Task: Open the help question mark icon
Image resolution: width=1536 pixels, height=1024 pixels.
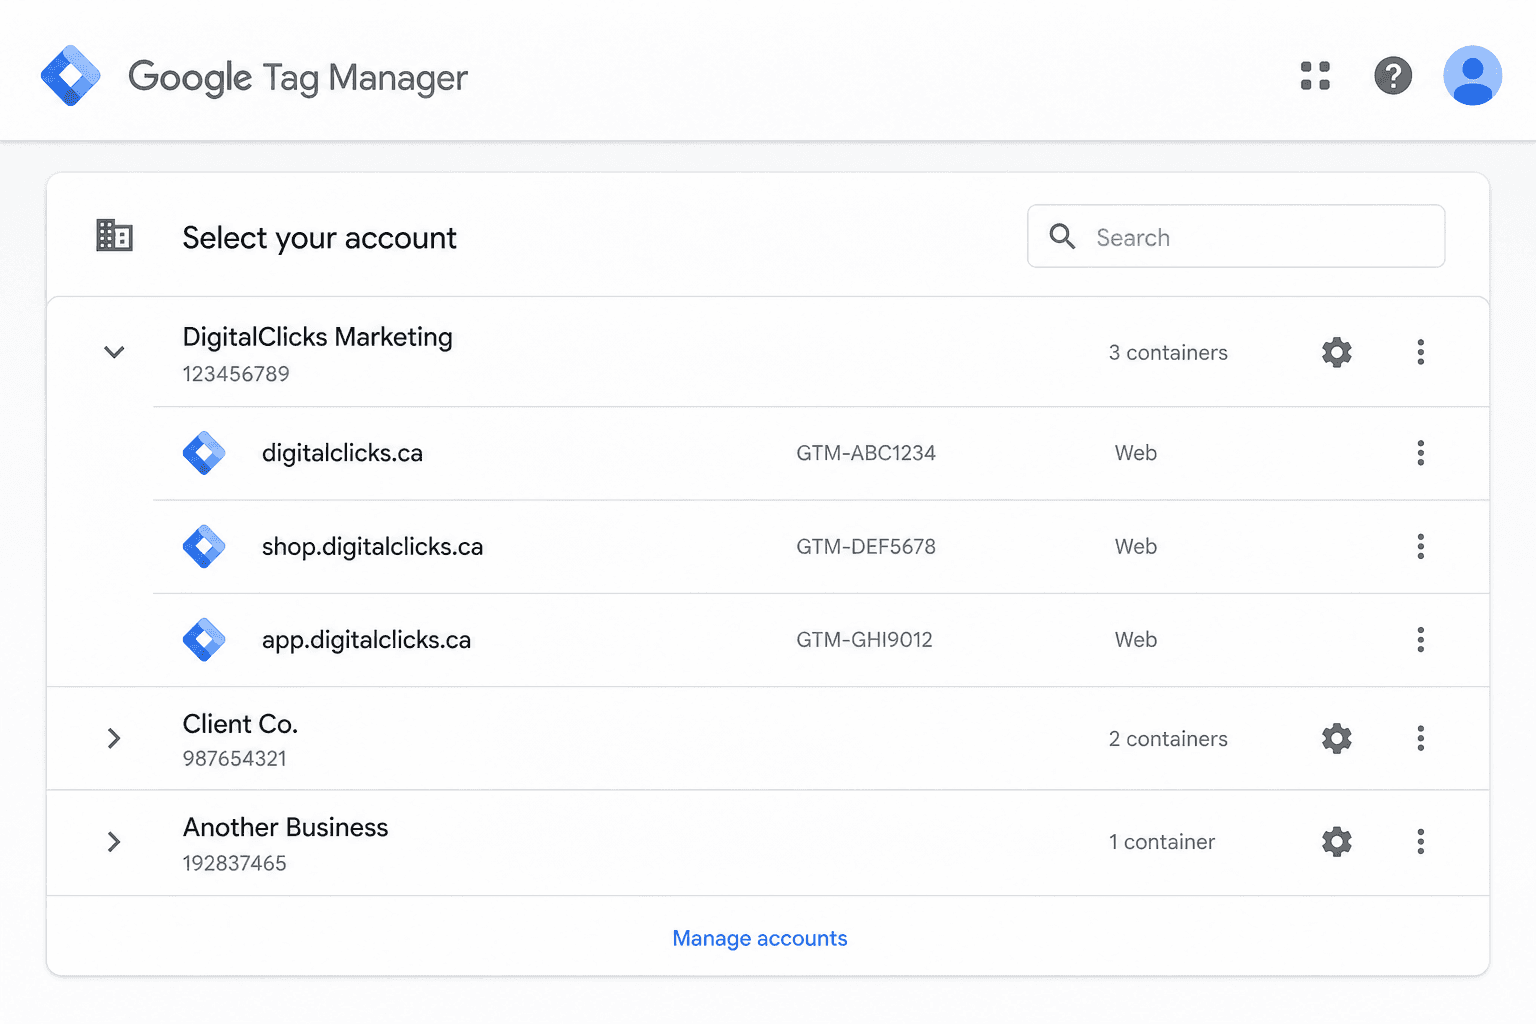Action: coord(1393,76)
